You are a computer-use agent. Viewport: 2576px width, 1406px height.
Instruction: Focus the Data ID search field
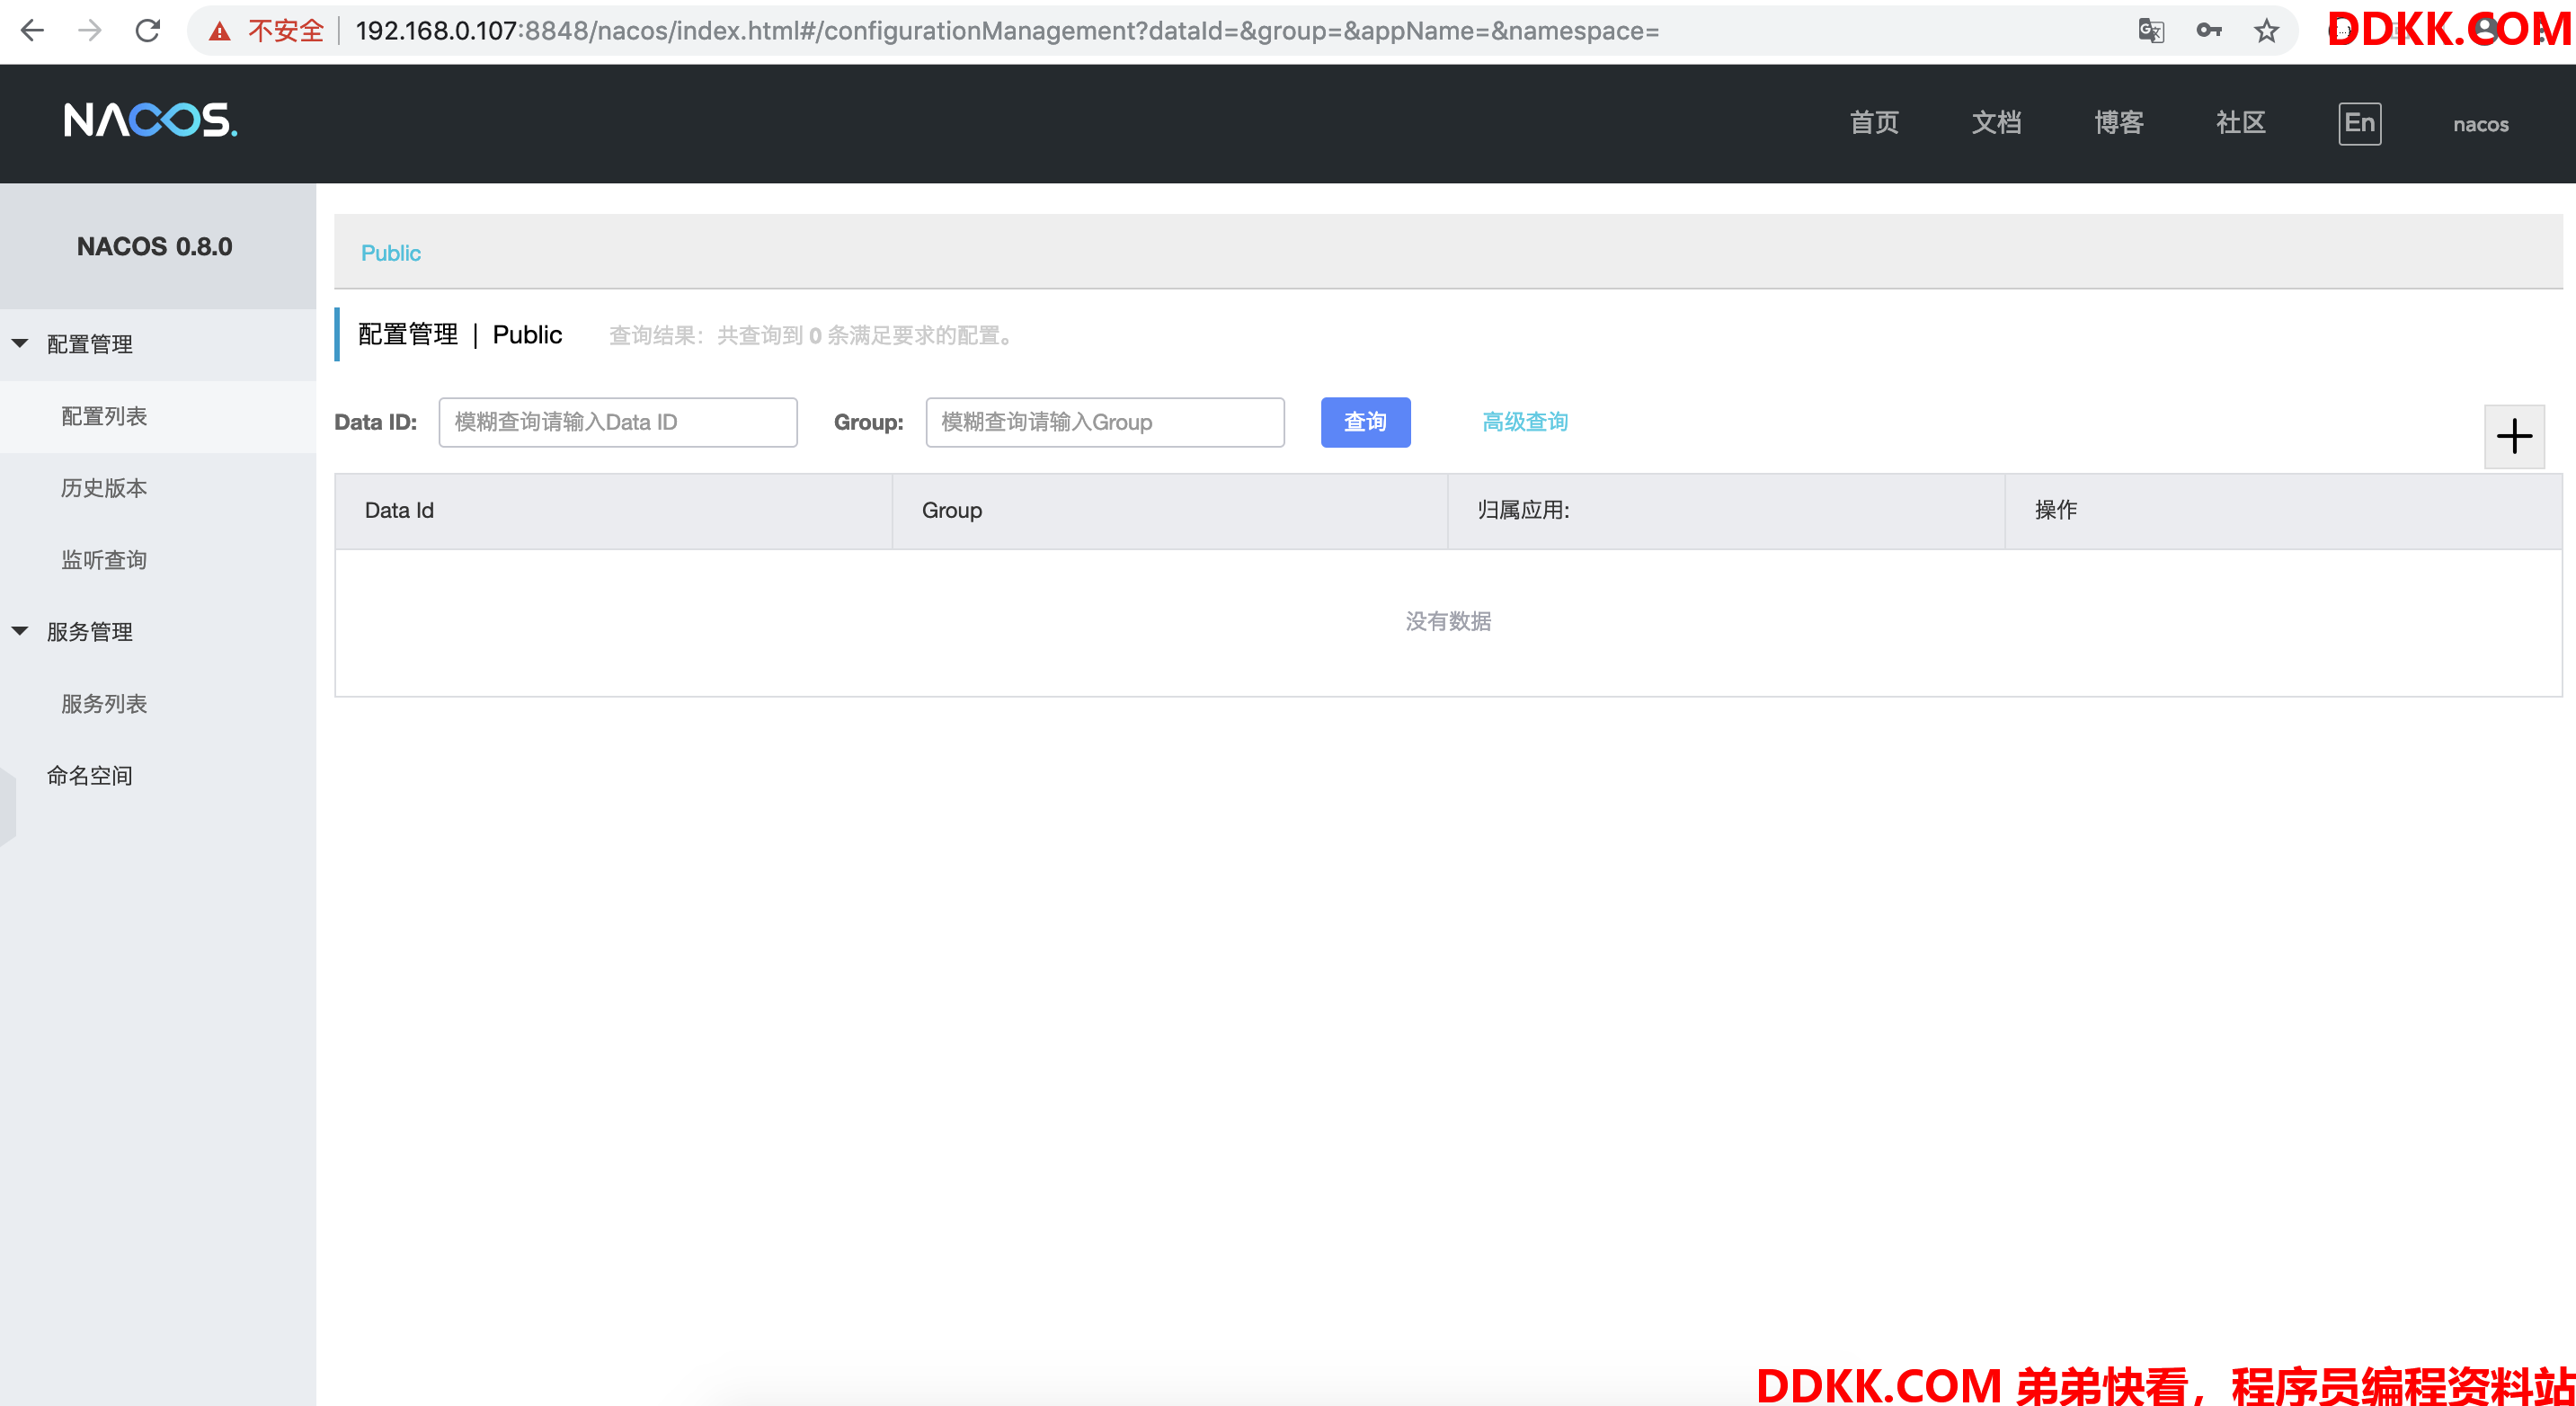pyautogui.click(x=618, y=422)
